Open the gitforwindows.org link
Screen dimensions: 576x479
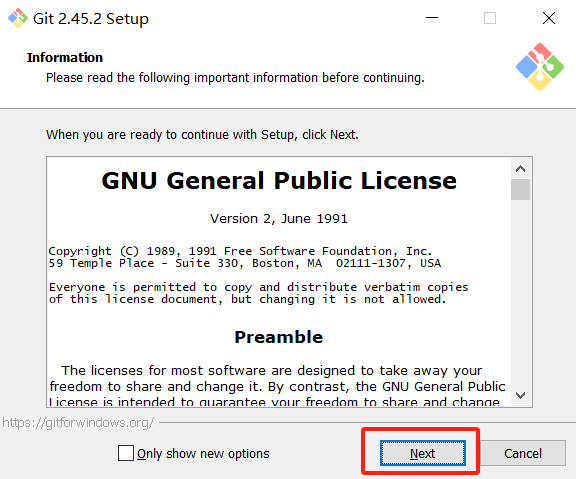click(x=78, y=423)
